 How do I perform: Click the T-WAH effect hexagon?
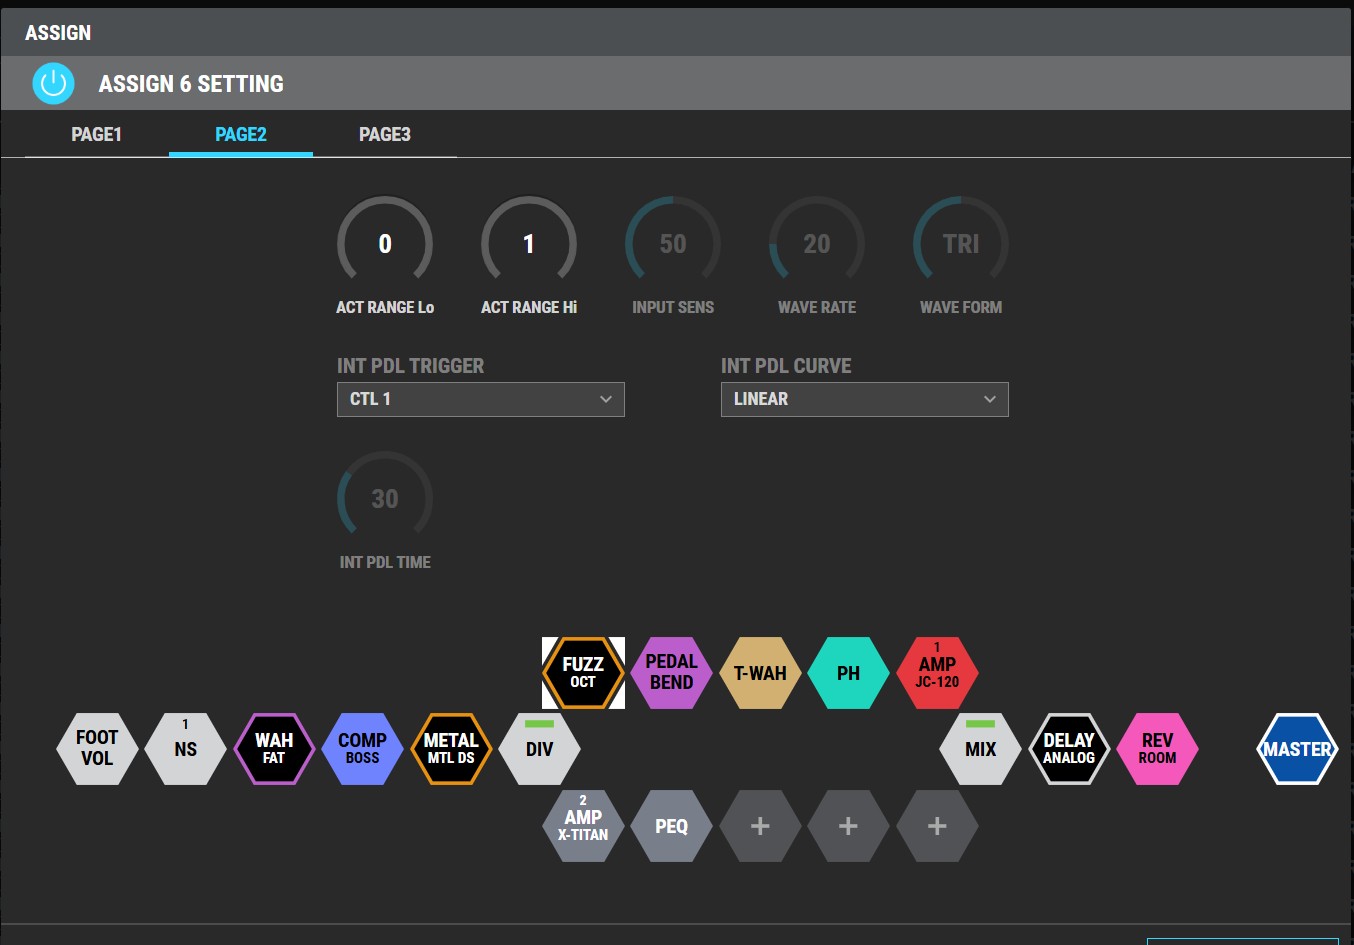760,673
